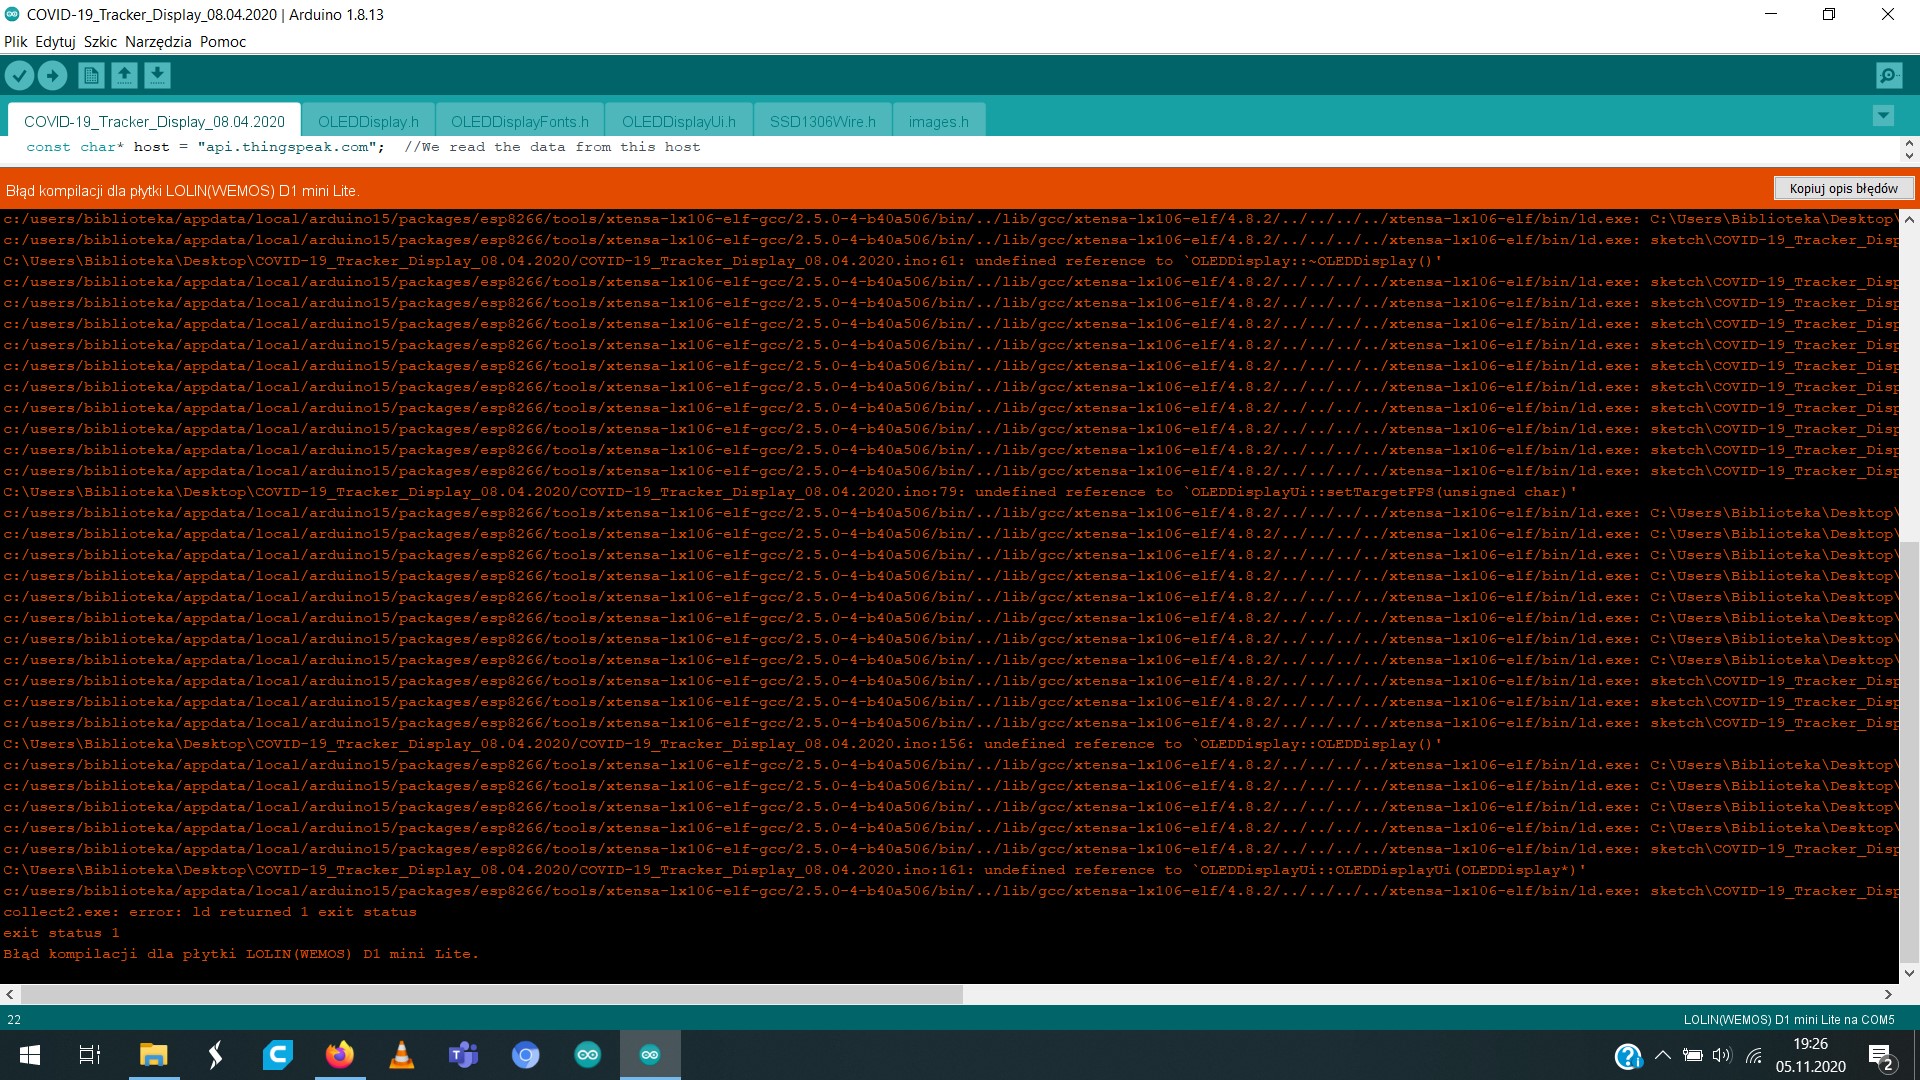The width and height of the screenshot is (1920, 1080).
Task: Click the const char* host code line
Action: click(363, 147)
